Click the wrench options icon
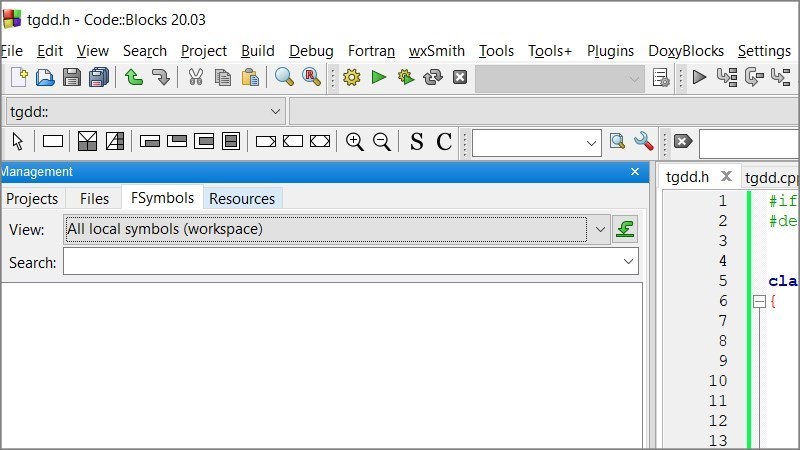The width and height of the screenshot is (800, 450). (x=644, y=141)
